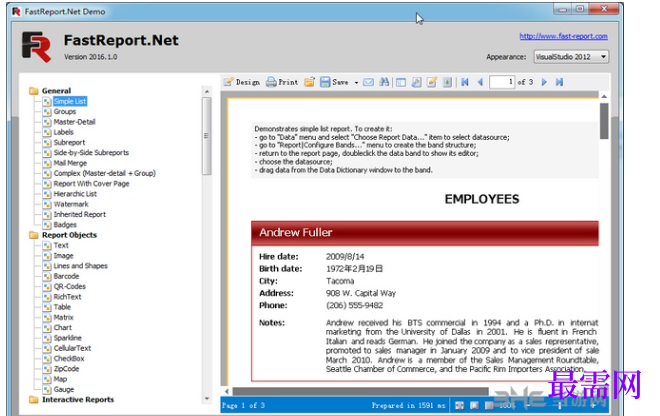Click the preview vertical scrollbar thumb
Viewport: 660px width, 416px height.
[604, 121]
